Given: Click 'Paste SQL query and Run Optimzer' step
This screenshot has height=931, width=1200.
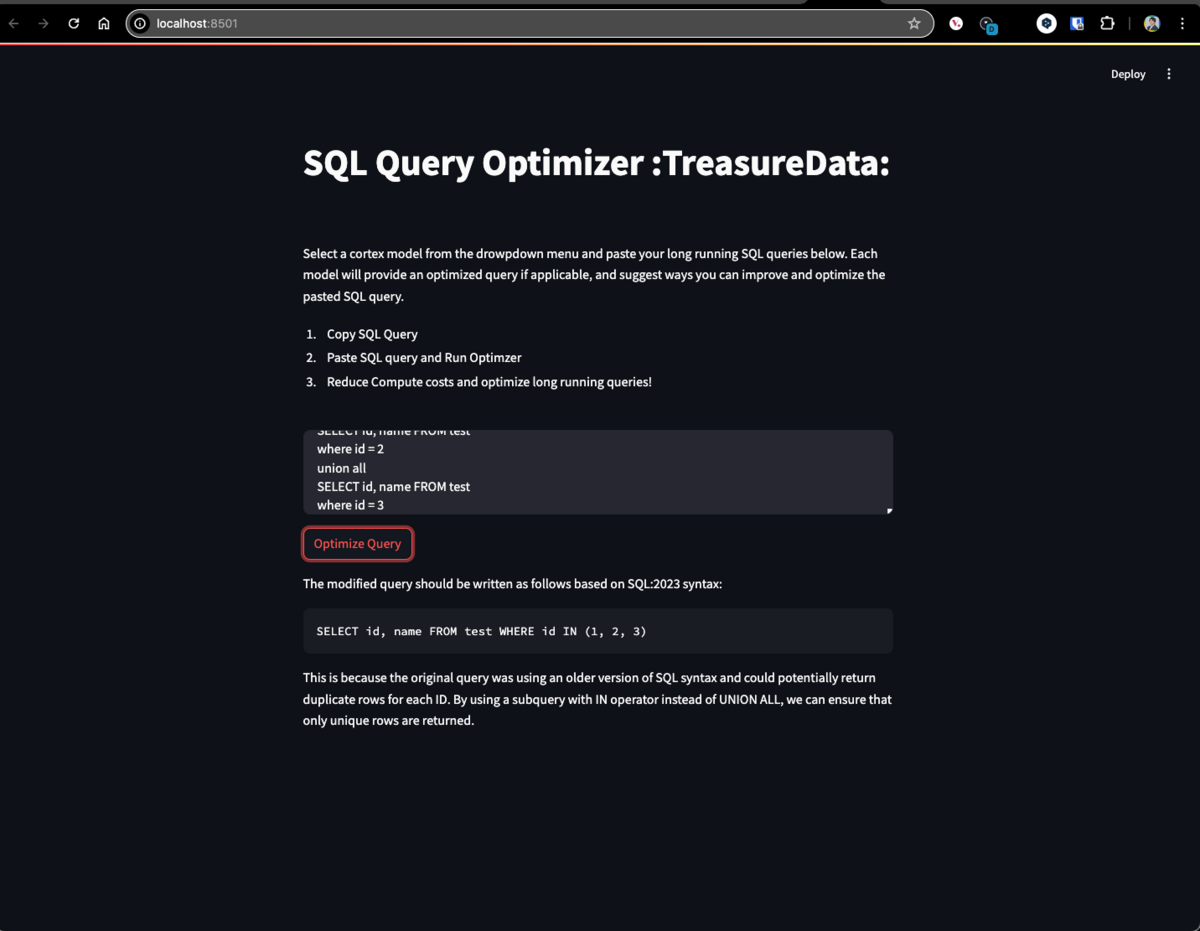Looking at the screenshot, I should pos(424,357).
